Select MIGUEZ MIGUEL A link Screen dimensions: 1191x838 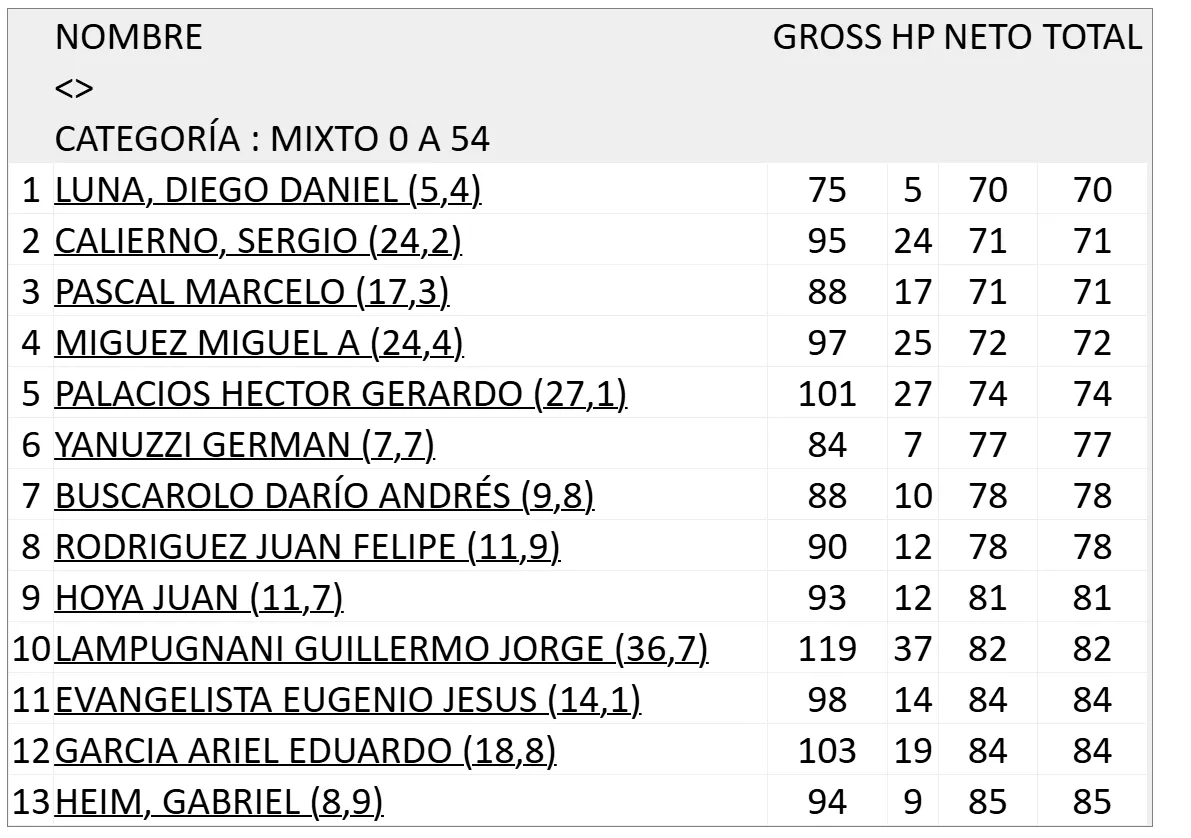pyautogui.click(x=259, y=343)
